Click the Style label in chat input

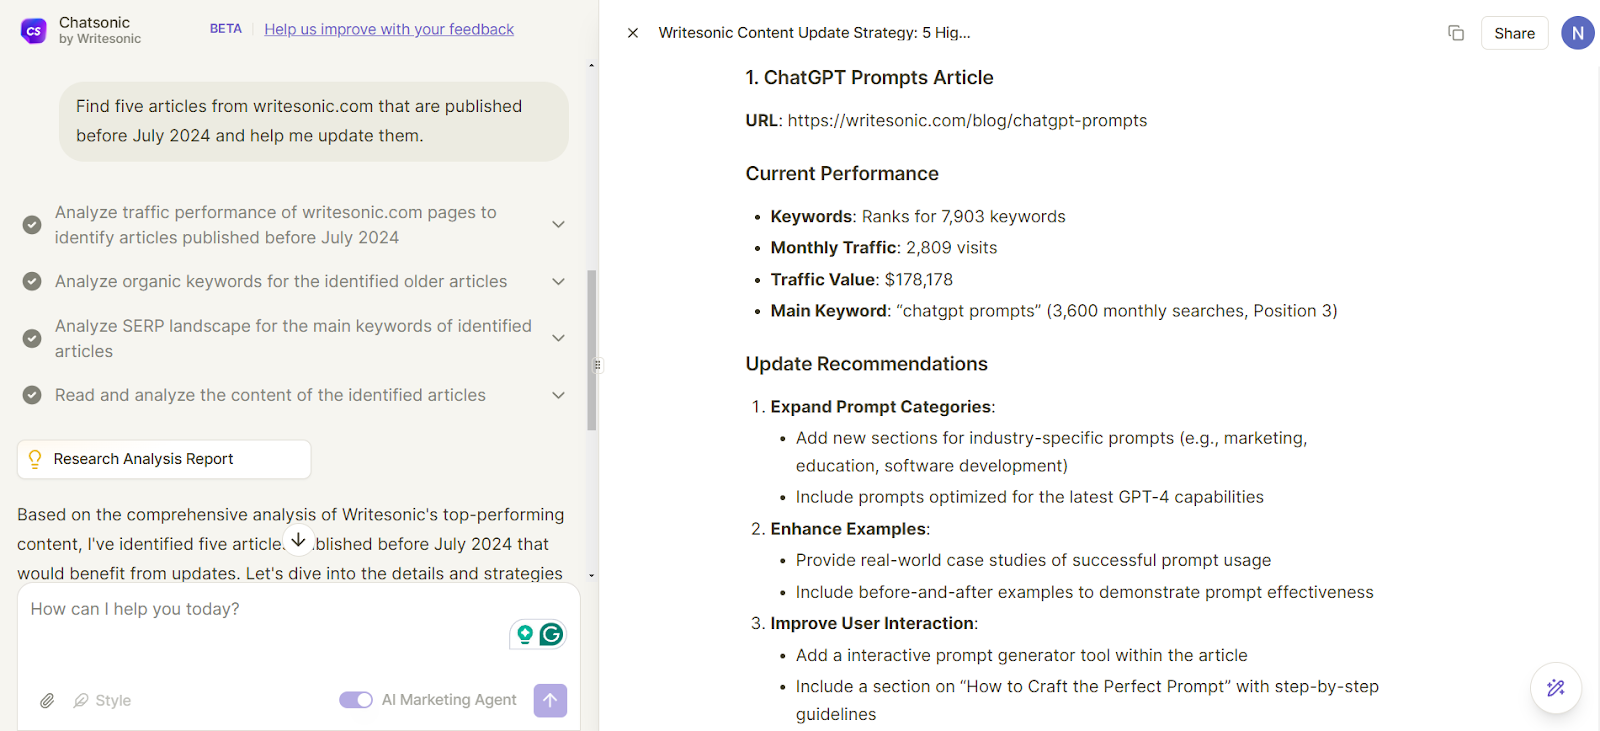[x=113, y=701]
